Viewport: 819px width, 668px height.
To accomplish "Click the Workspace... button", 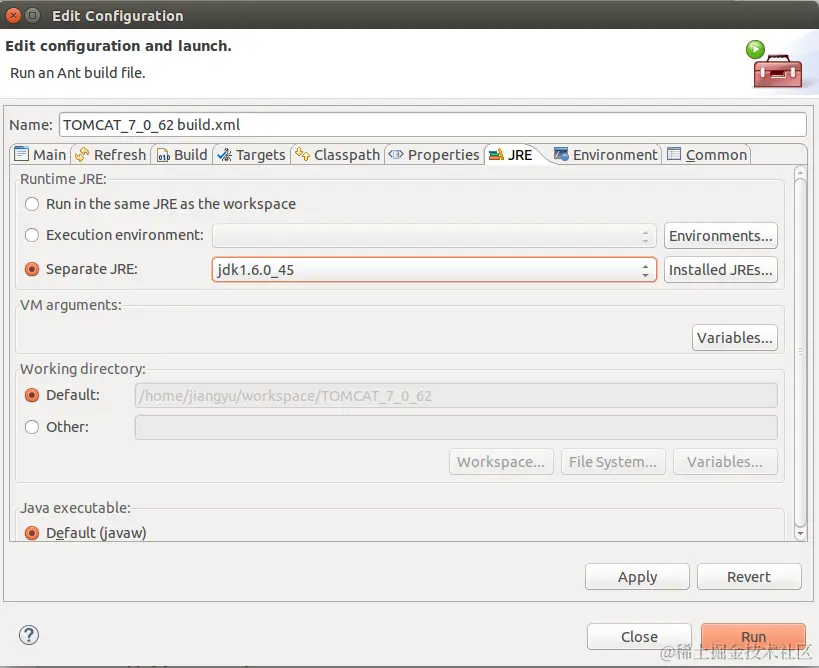I will (x=501, y=462).
